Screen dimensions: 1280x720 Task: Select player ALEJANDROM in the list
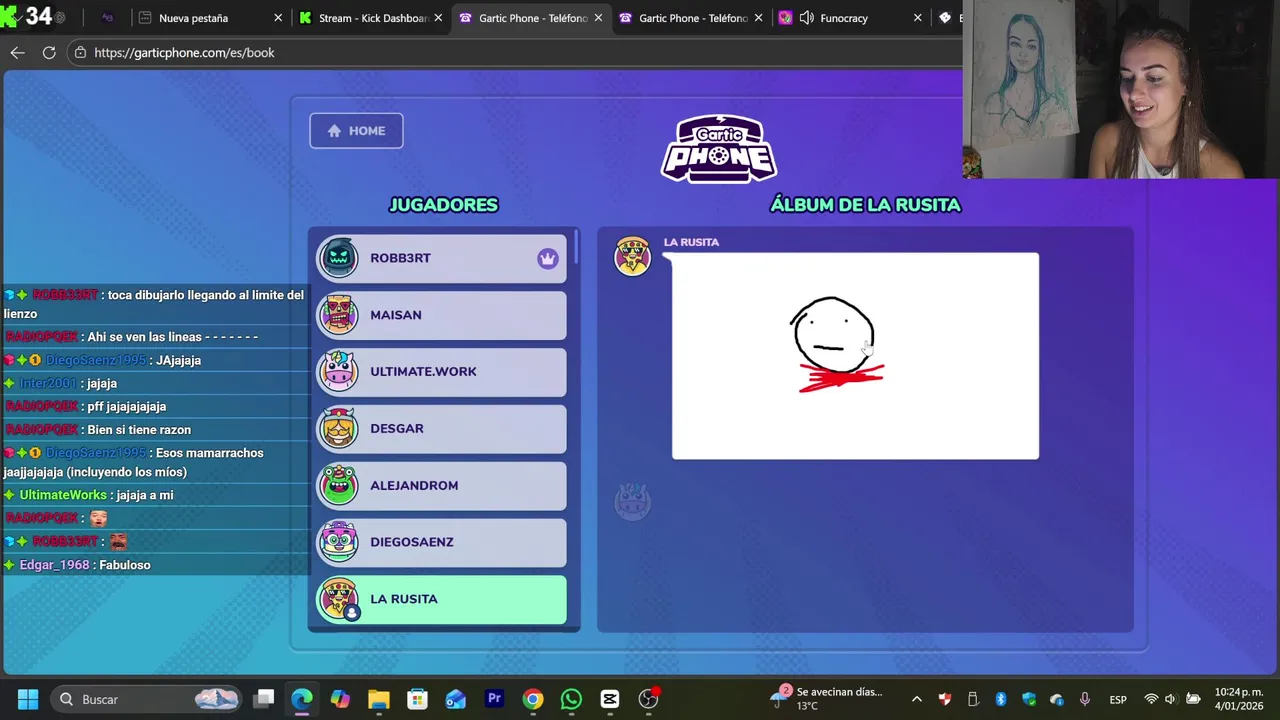pos(441,485)
